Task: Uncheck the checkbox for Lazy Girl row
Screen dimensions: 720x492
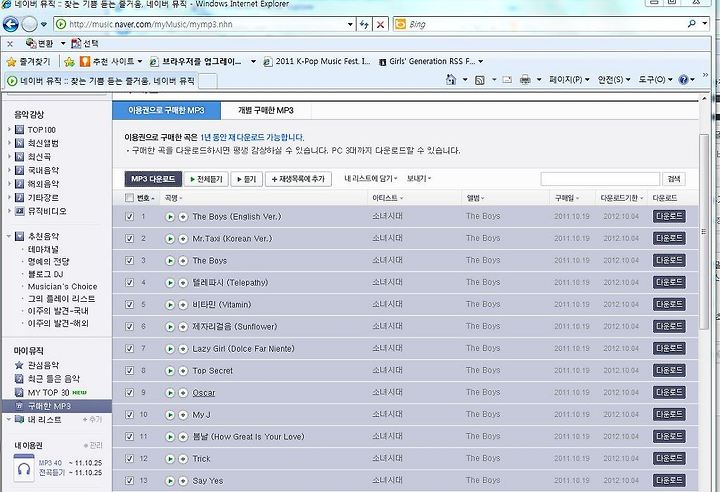Action: tap(129, 349)
